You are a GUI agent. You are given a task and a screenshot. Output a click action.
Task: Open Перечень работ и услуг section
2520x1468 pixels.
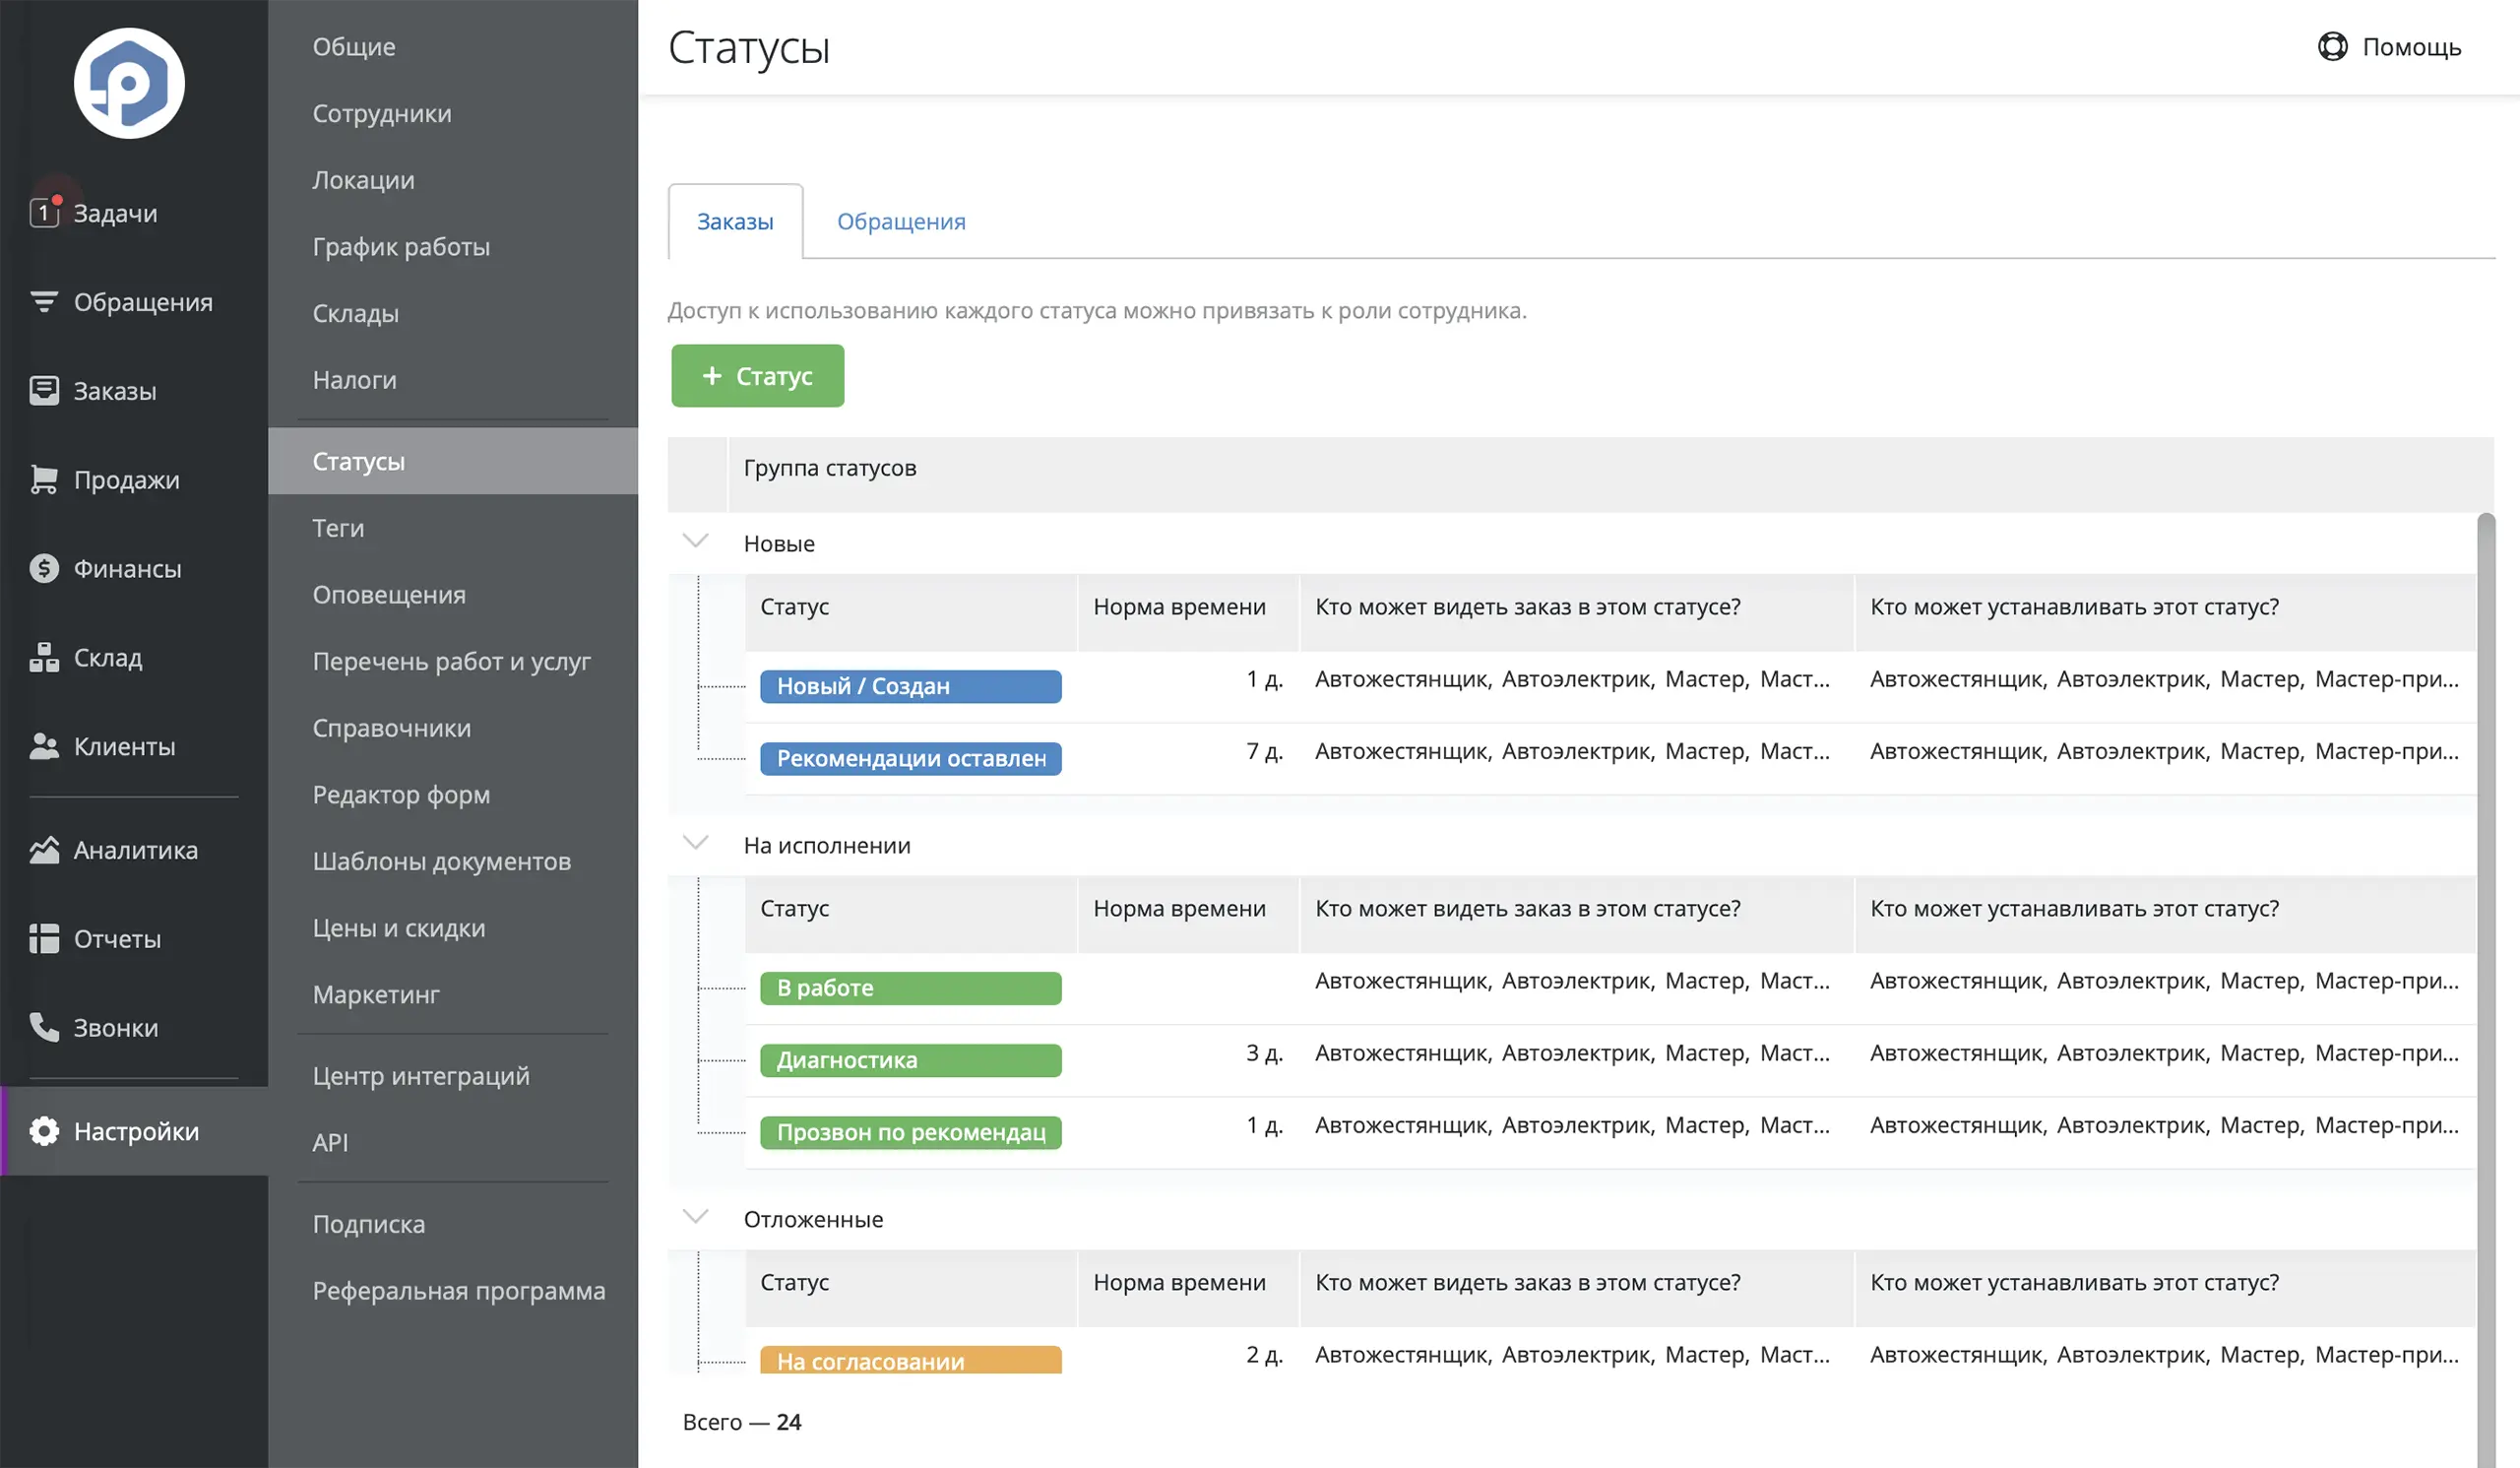[x=451, y=661]
